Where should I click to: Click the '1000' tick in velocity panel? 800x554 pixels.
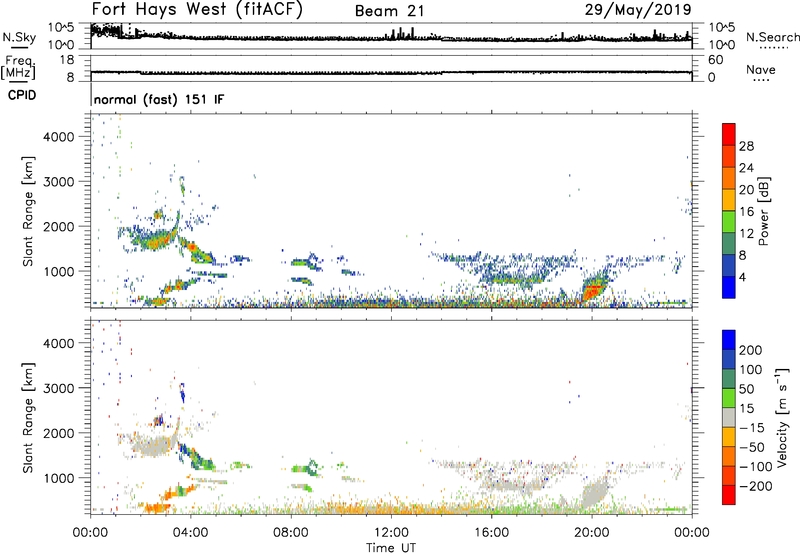[x=59, y=478]
